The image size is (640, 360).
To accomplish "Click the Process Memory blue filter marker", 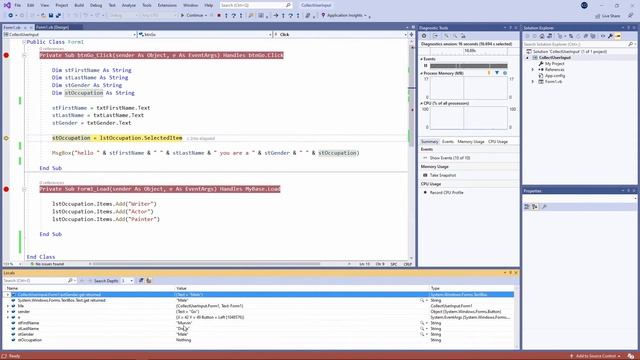I will point(497,73).
